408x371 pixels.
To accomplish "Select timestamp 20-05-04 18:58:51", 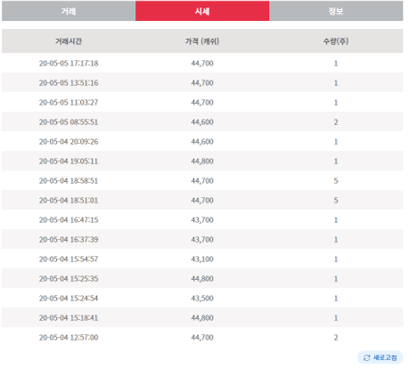I will coord(69,181).
